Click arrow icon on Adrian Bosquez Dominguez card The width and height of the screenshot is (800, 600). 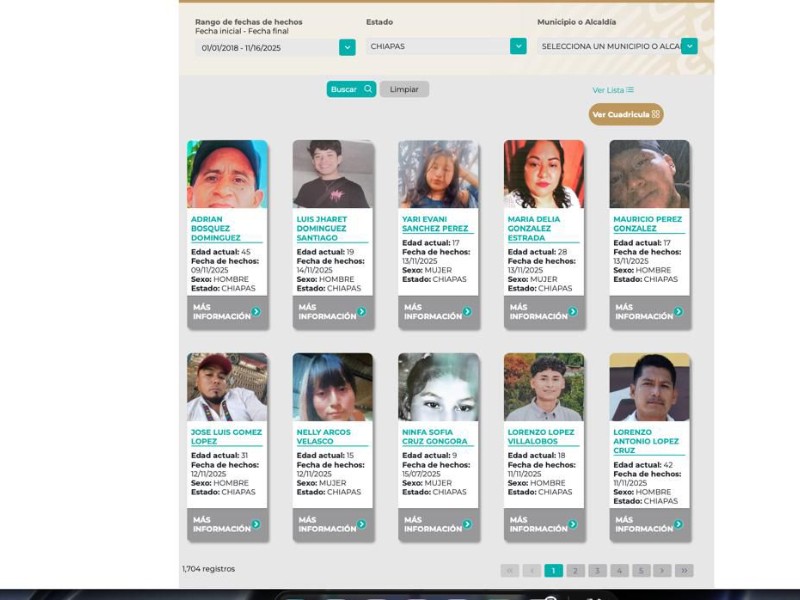[x=256, y=311]
